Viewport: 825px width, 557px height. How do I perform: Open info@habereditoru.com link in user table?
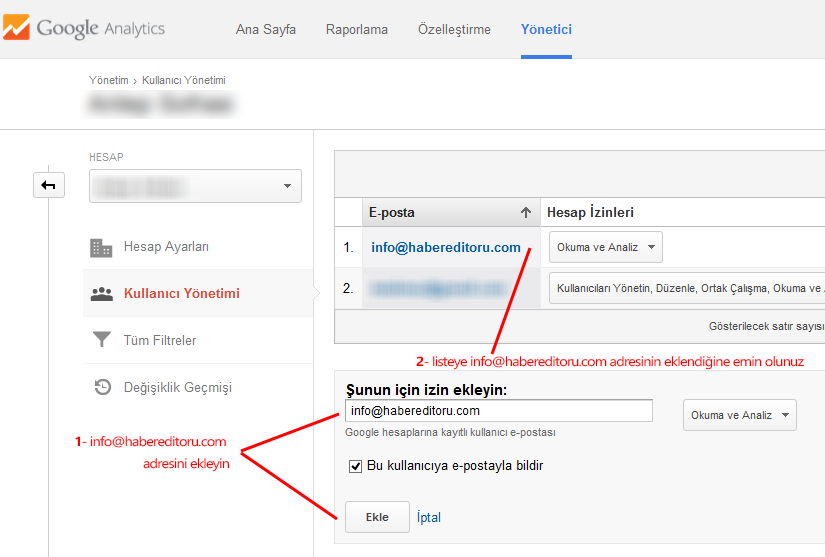446,247
